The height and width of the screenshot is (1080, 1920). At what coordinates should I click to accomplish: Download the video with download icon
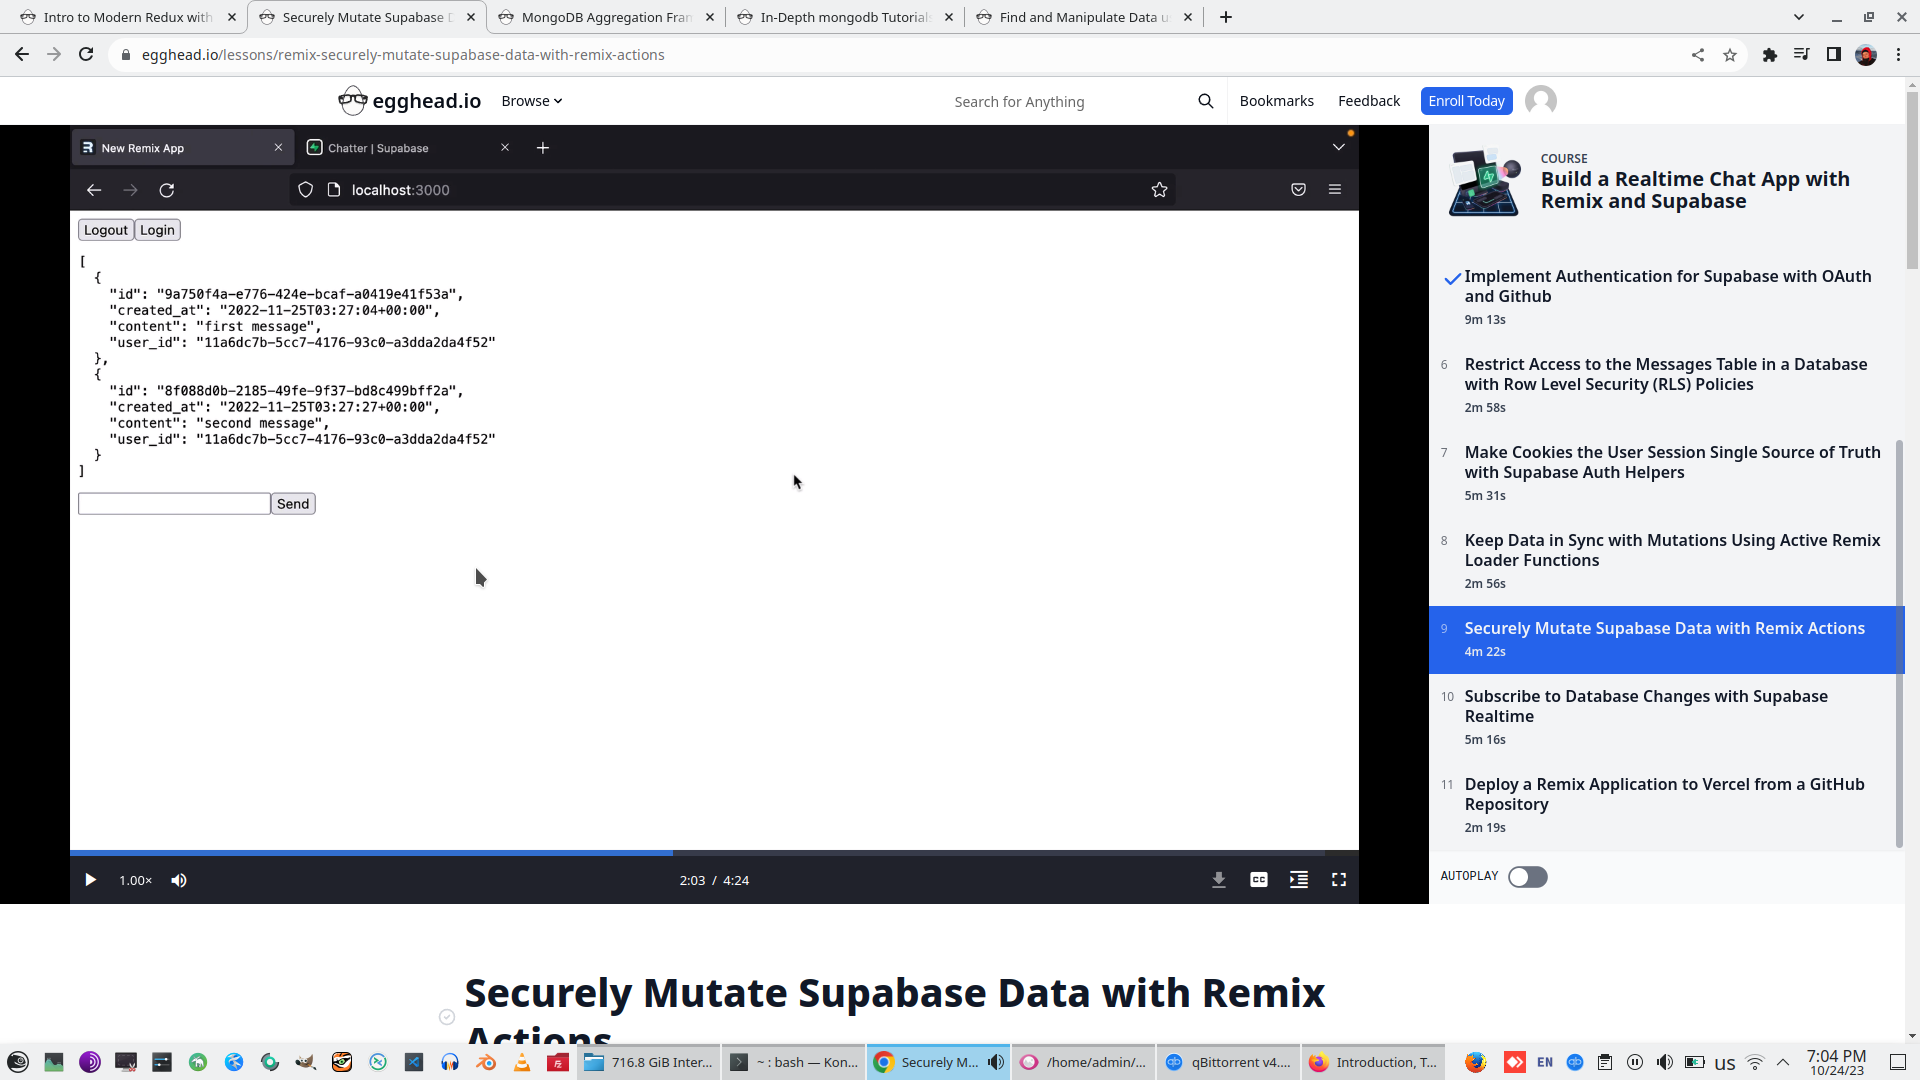1219,880
